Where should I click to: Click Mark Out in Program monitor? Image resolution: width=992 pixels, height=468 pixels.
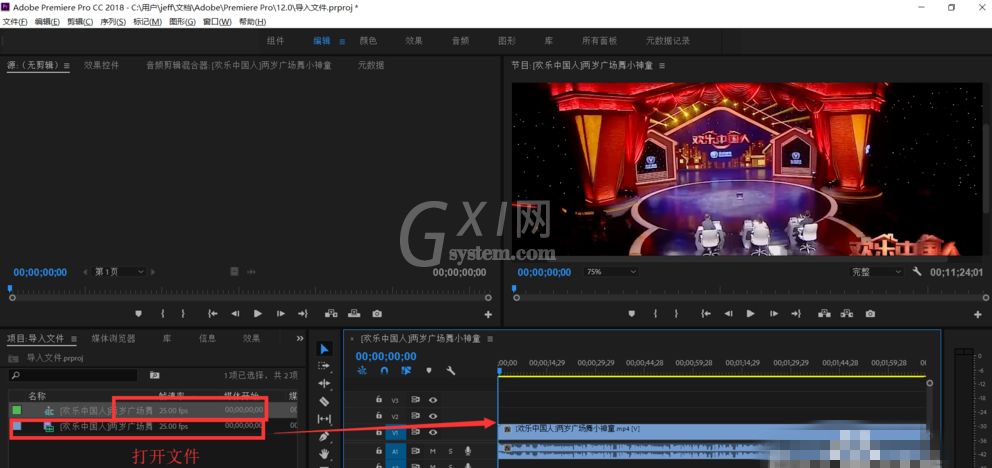click(x=676, y=314)
